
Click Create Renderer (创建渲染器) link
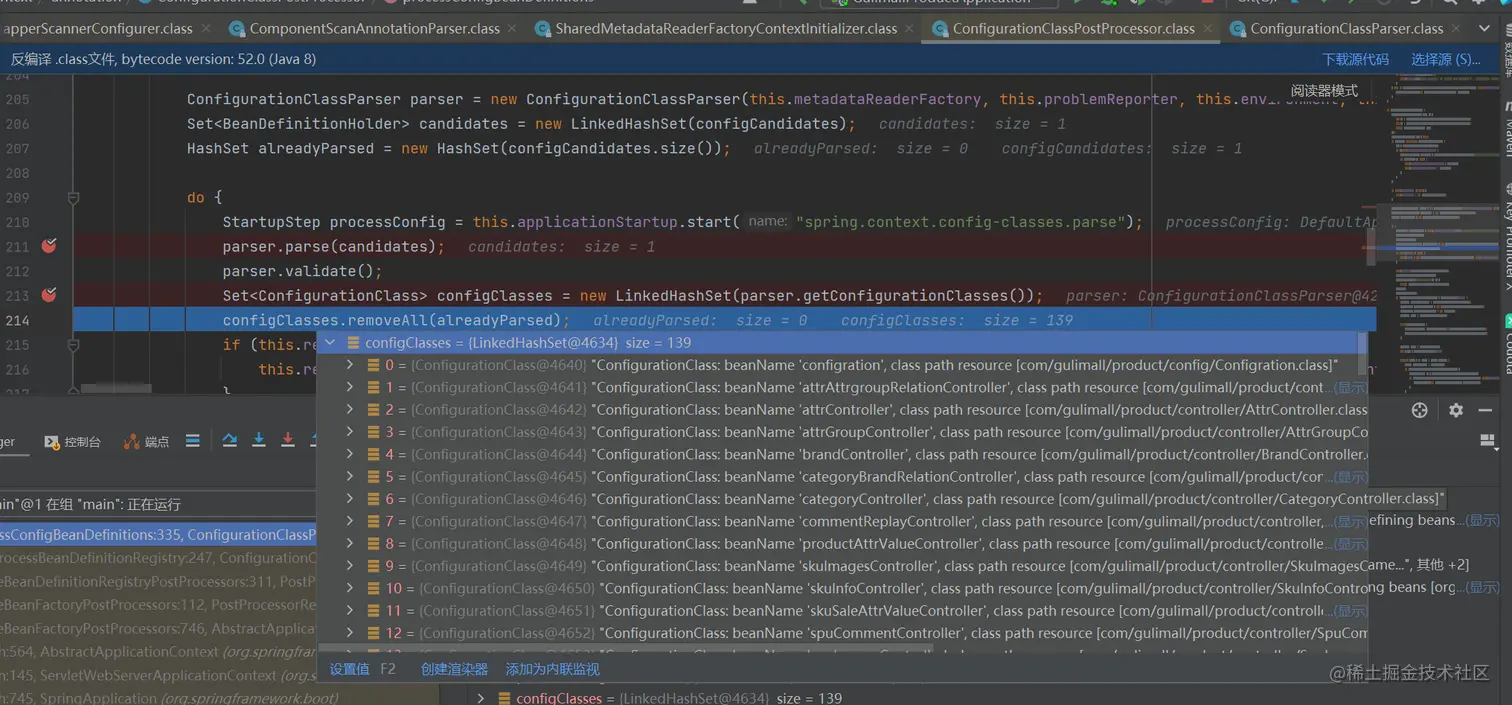coord(454,669)
